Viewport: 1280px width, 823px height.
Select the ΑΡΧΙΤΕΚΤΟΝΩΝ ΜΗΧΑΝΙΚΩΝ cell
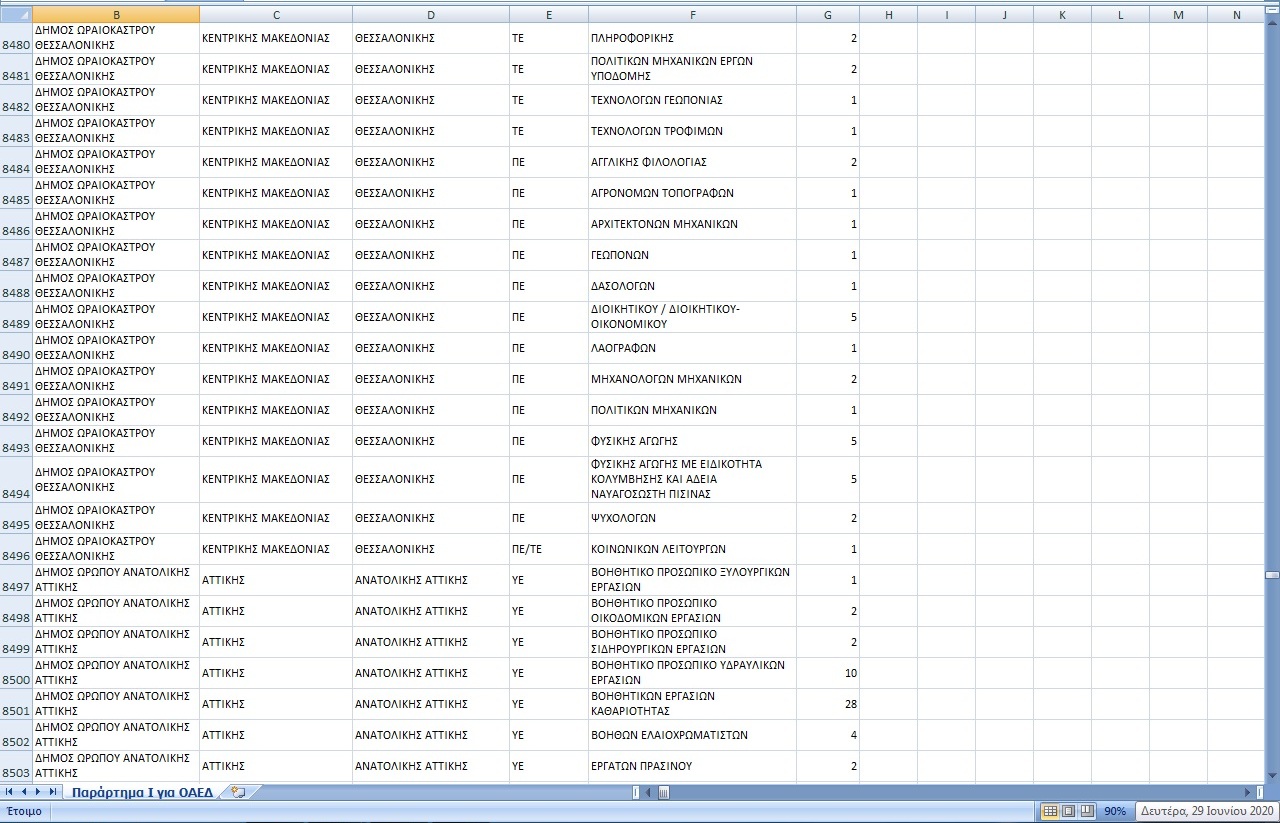click(x=693, y=224)
